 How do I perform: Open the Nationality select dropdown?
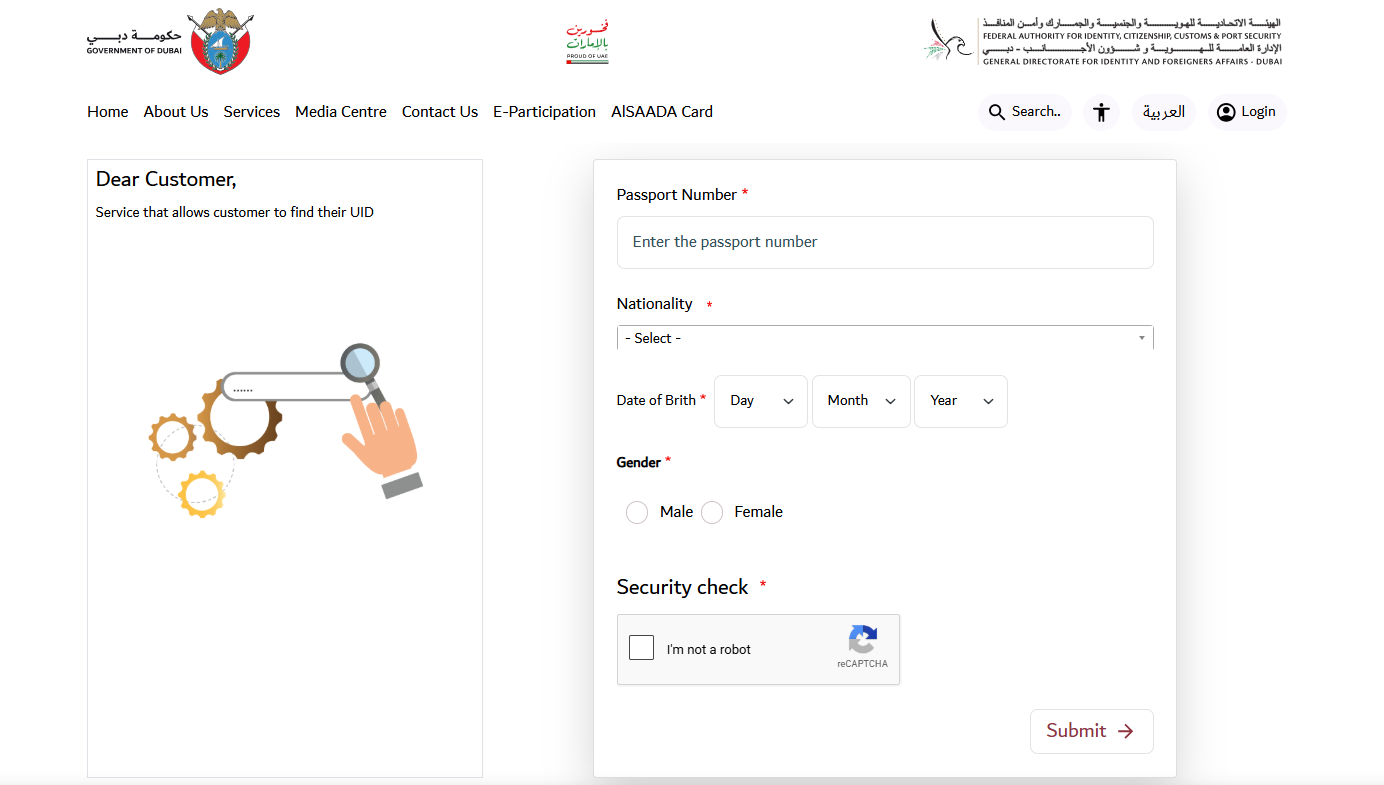pos(885,338)
